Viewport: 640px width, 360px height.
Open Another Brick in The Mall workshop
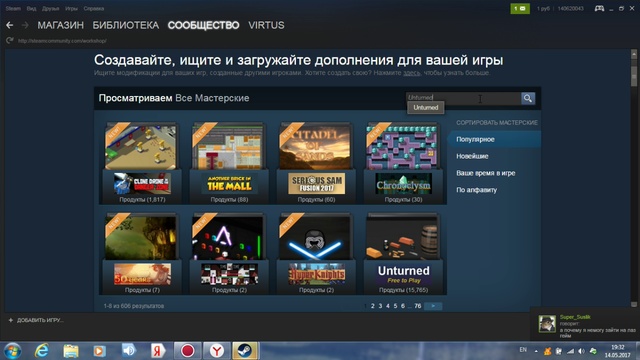point(228,163)
